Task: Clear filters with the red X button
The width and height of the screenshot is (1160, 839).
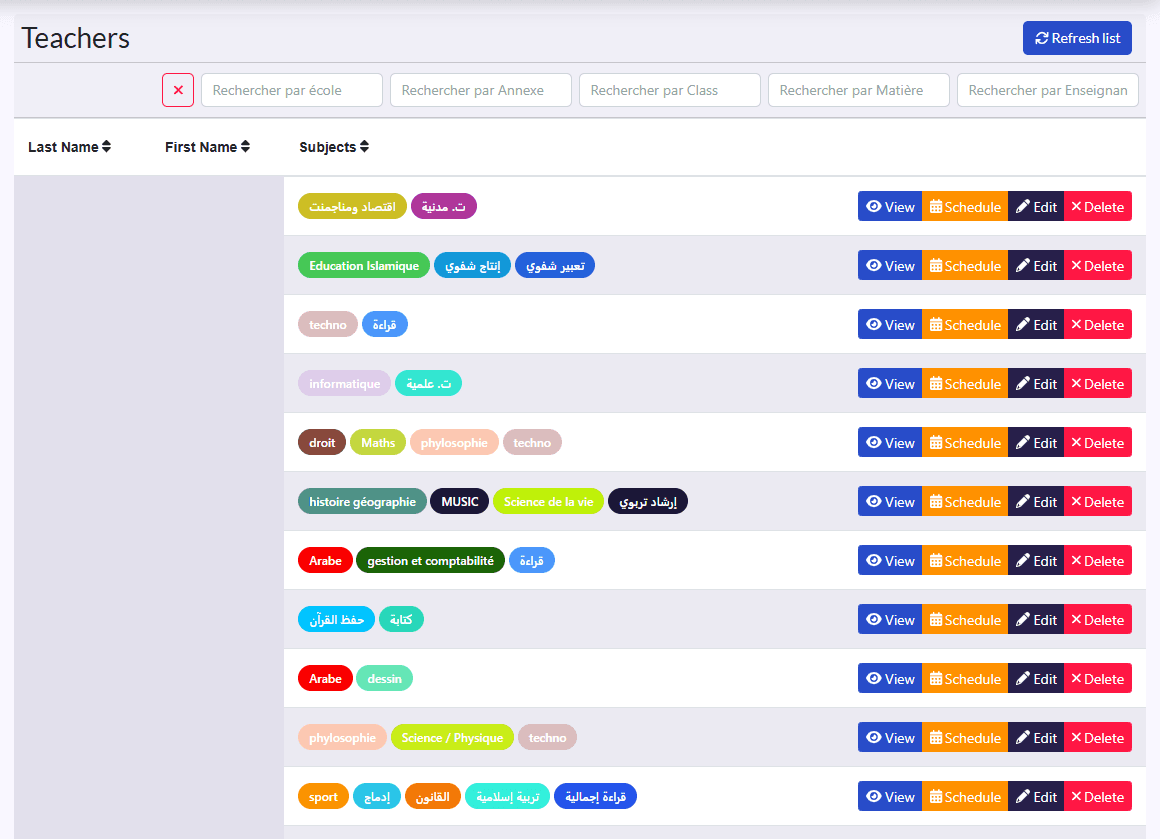Action: coord(178,90)
